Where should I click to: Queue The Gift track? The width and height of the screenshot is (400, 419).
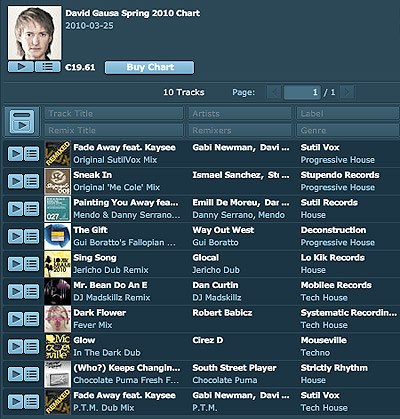pyautogui.click(x=32, y=237)
